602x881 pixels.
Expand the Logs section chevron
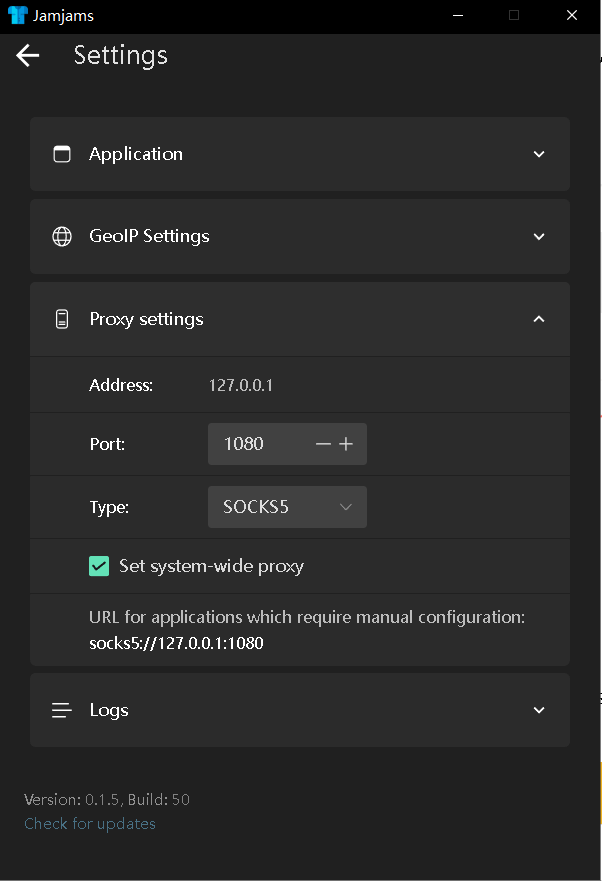[539, 710]
